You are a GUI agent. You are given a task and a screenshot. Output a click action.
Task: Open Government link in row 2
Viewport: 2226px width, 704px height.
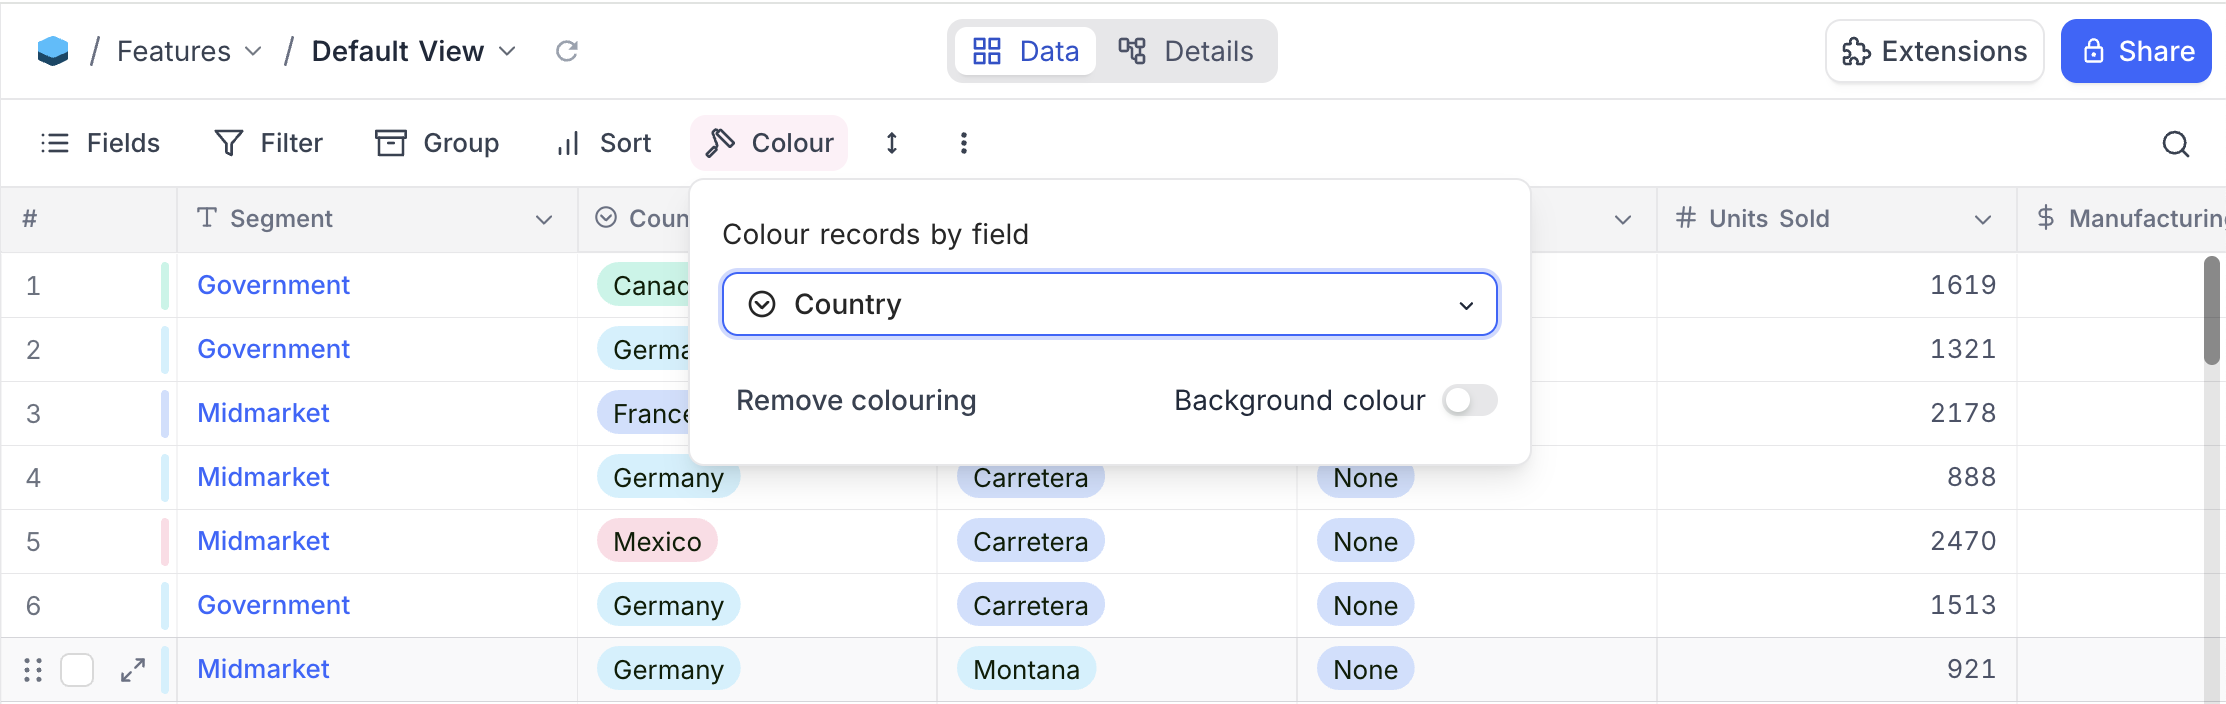click(x=273, y=349)
